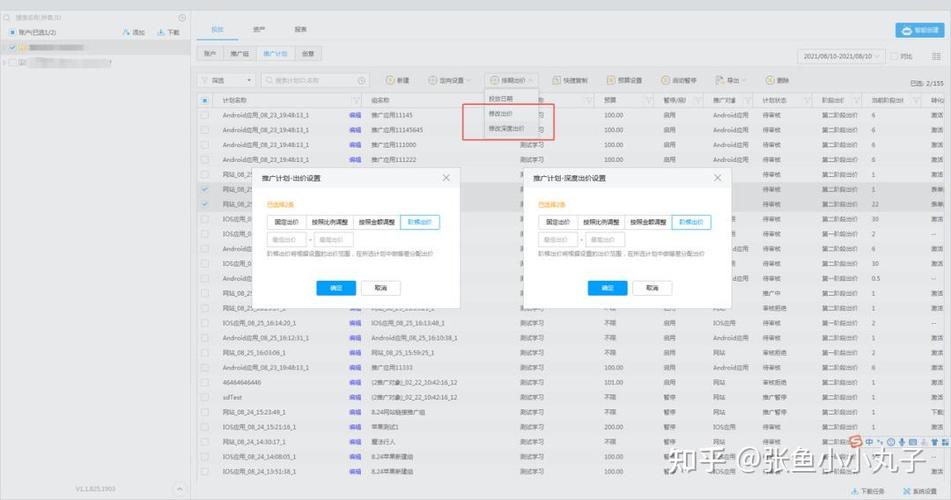Viewport: 951px width, 500px height.
Task: Toggle the select-all checkbox in table header
Action: point(204,100)
